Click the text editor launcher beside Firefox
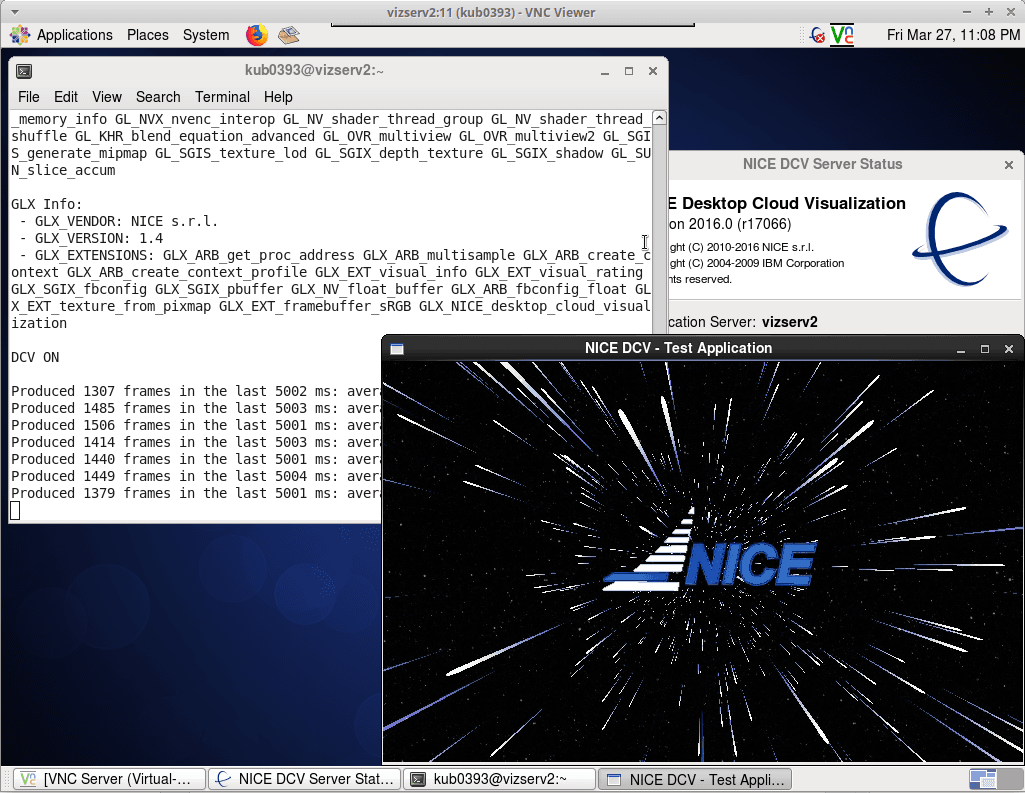Image resolution: width=1025 pixels, height=793 pixels. (x=289, y=35)
